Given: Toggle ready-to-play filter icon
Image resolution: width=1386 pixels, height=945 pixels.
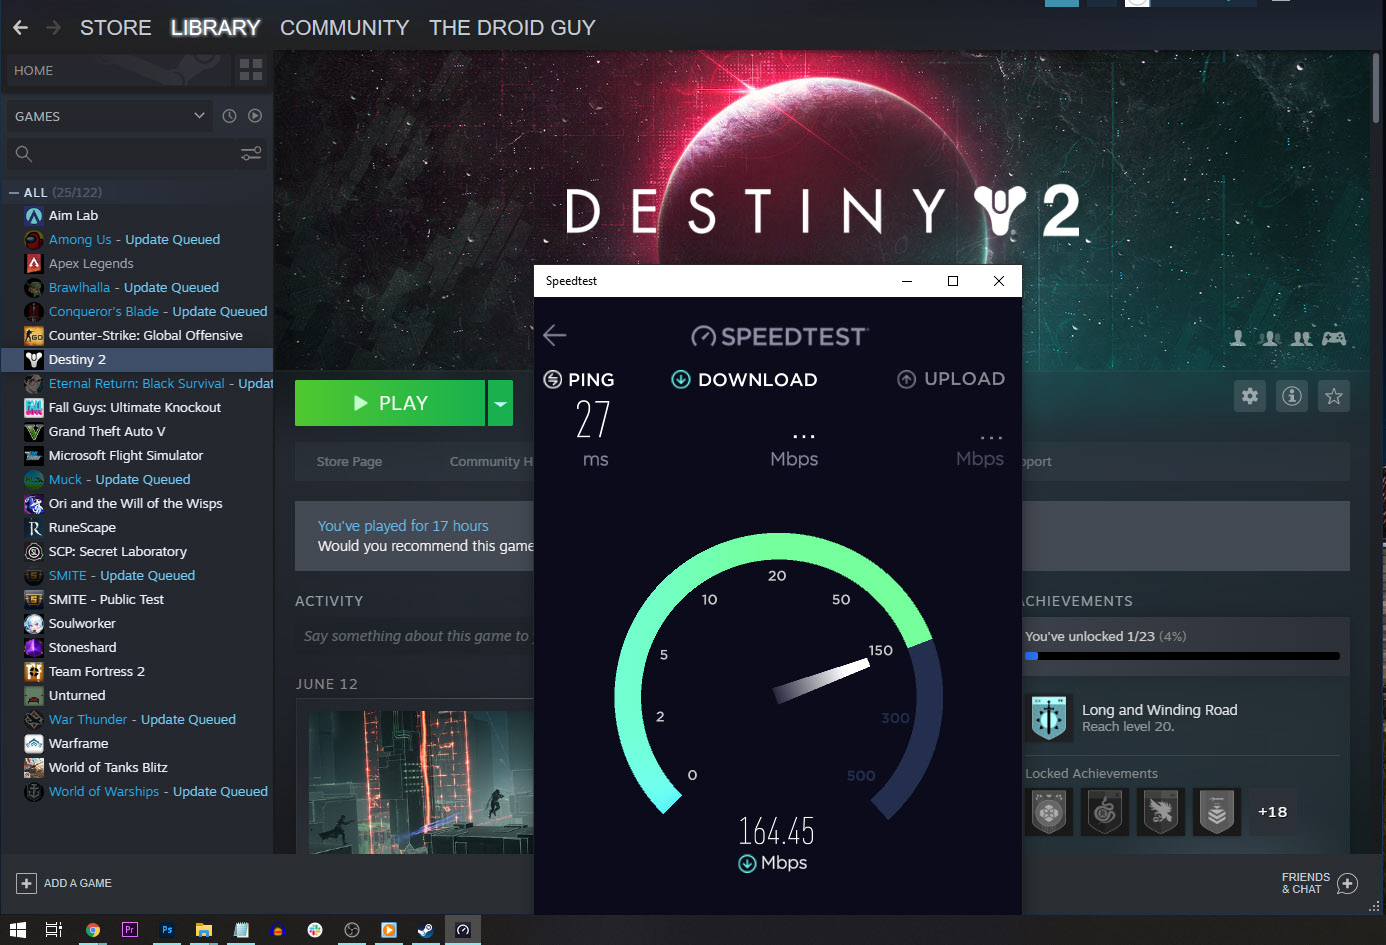Looking at the screenshot, I should [255, 116].
